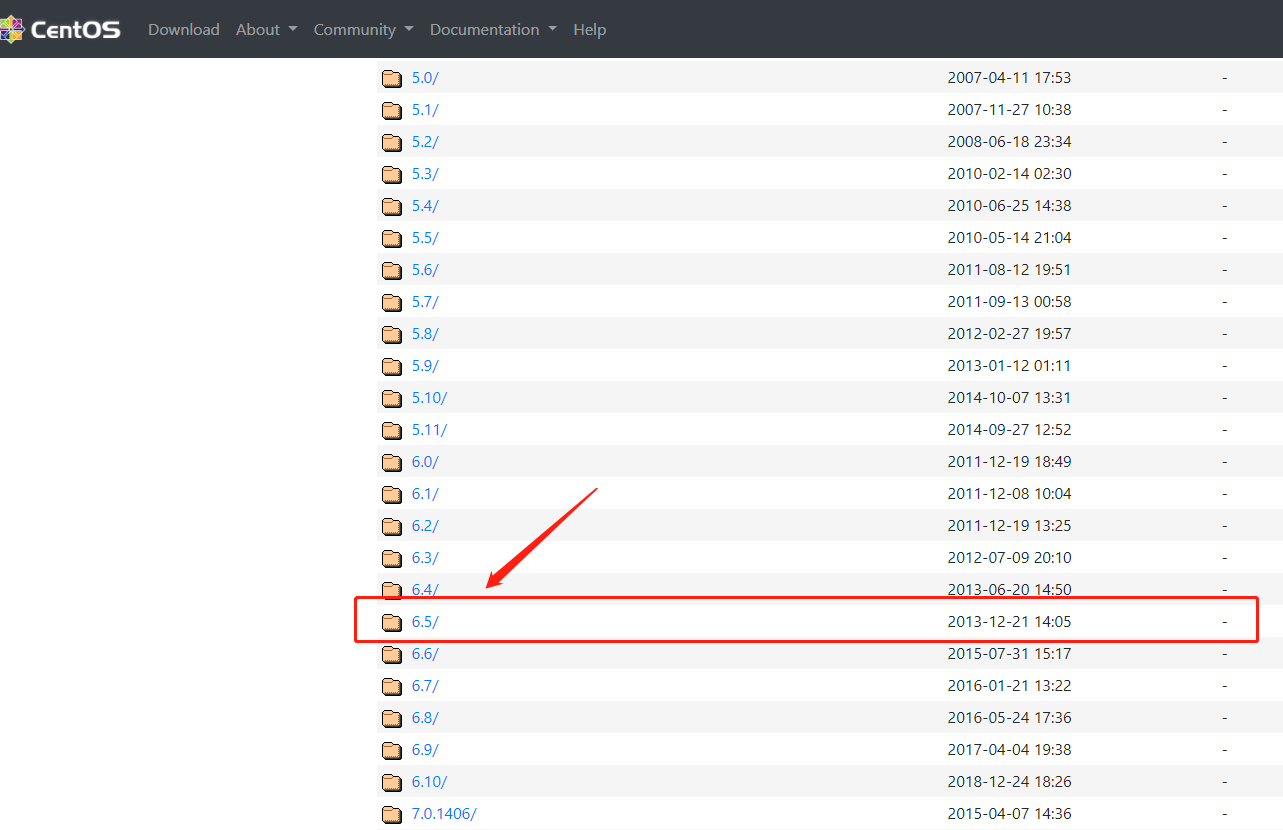Open the 6.4/ directory link
Viewport: 1283px width, 830px height.
(424, 589)
